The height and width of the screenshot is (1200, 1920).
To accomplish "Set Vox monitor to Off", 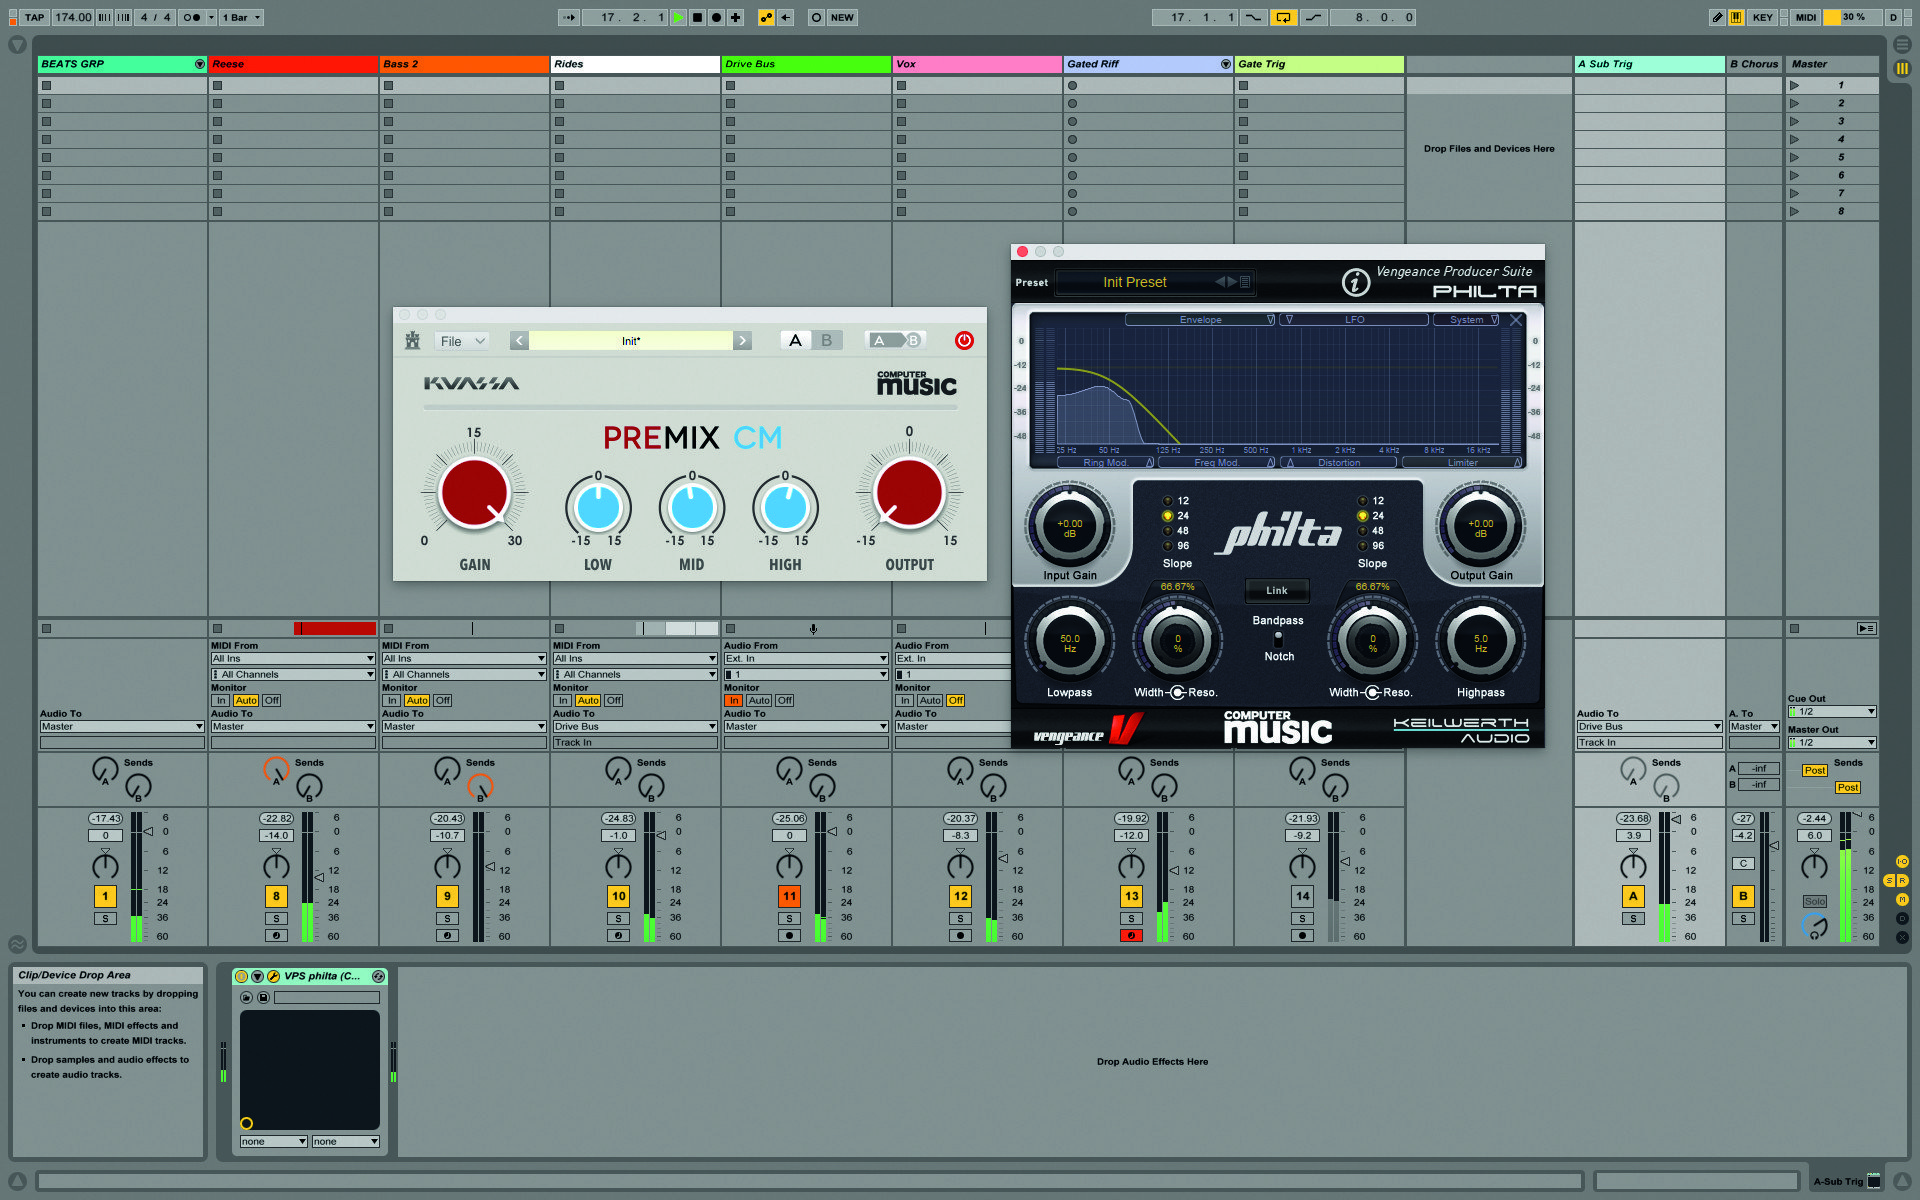I will [956, 700].
